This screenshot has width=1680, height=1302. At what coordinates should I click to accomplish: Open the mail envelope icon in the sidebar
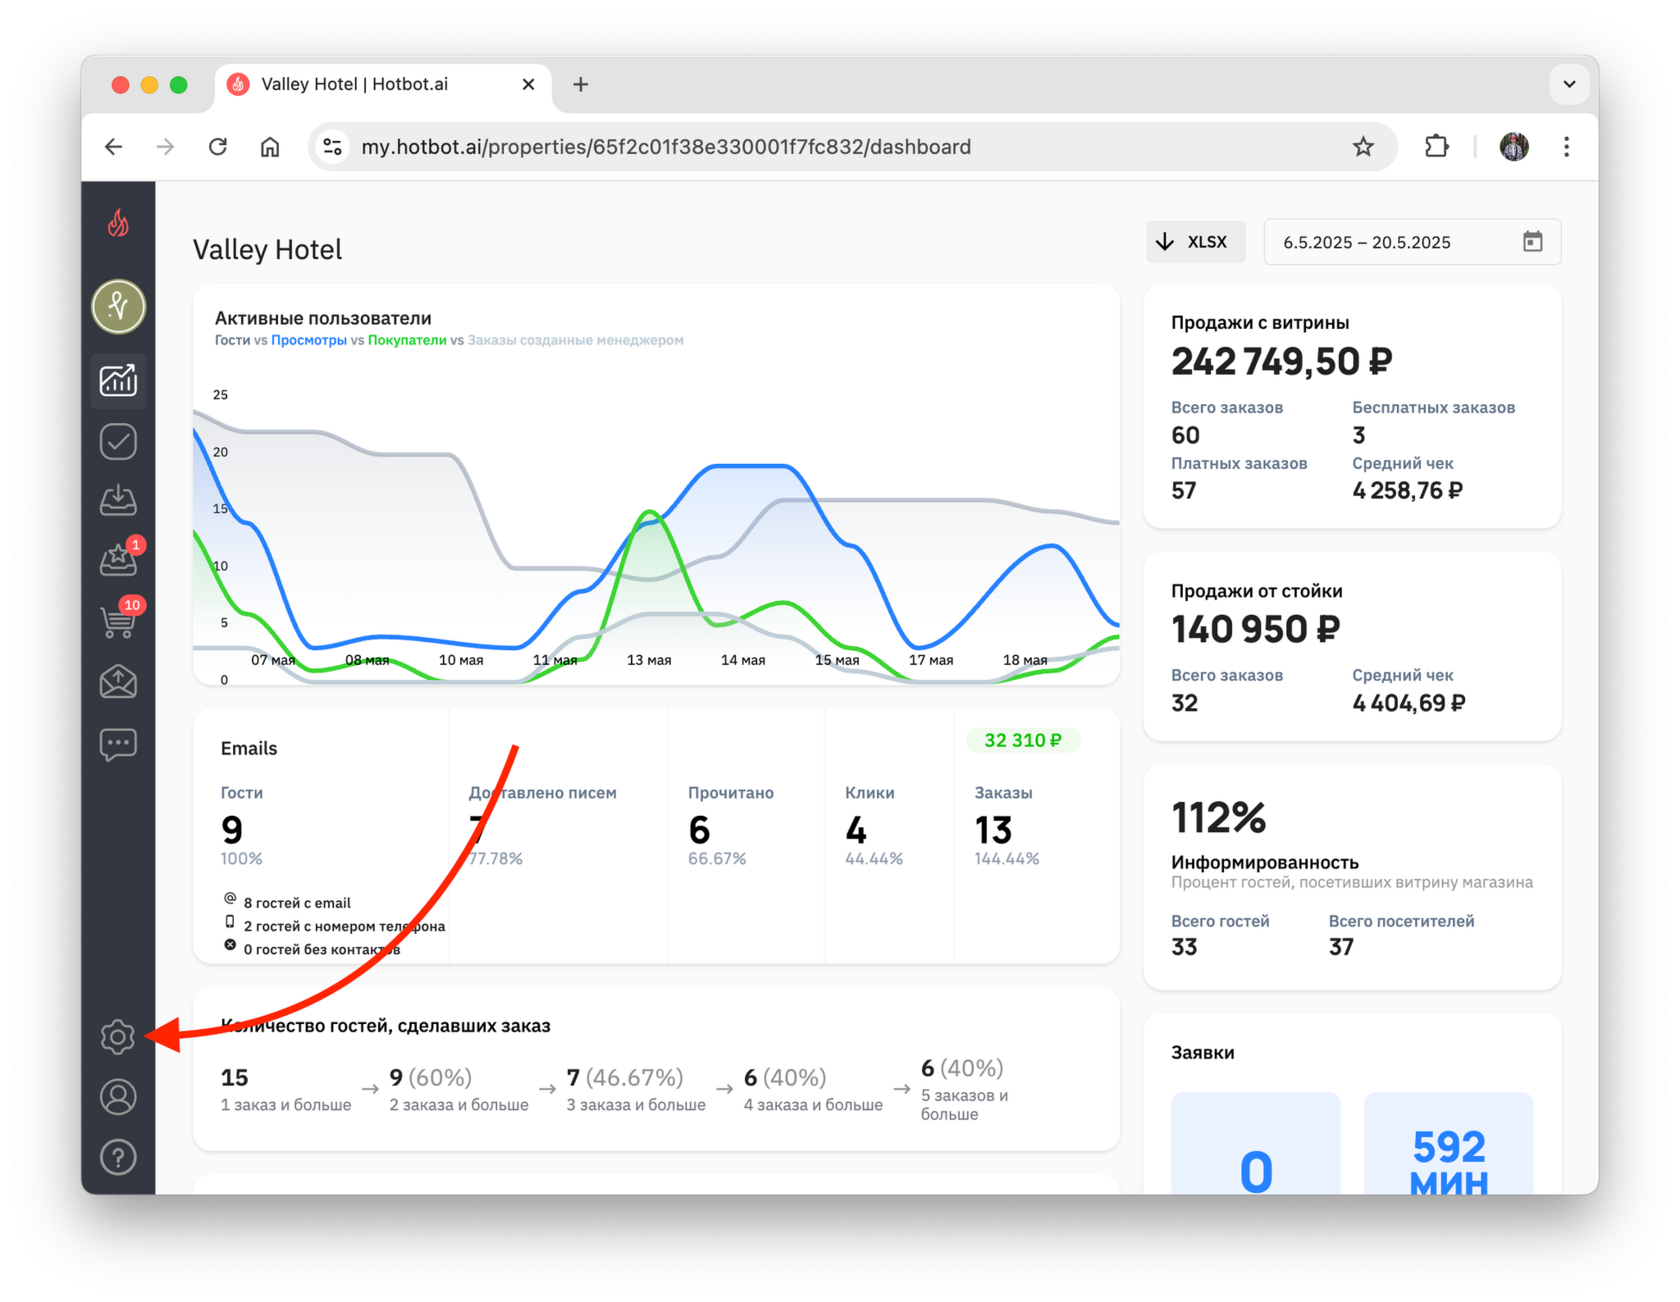(118, 682)
